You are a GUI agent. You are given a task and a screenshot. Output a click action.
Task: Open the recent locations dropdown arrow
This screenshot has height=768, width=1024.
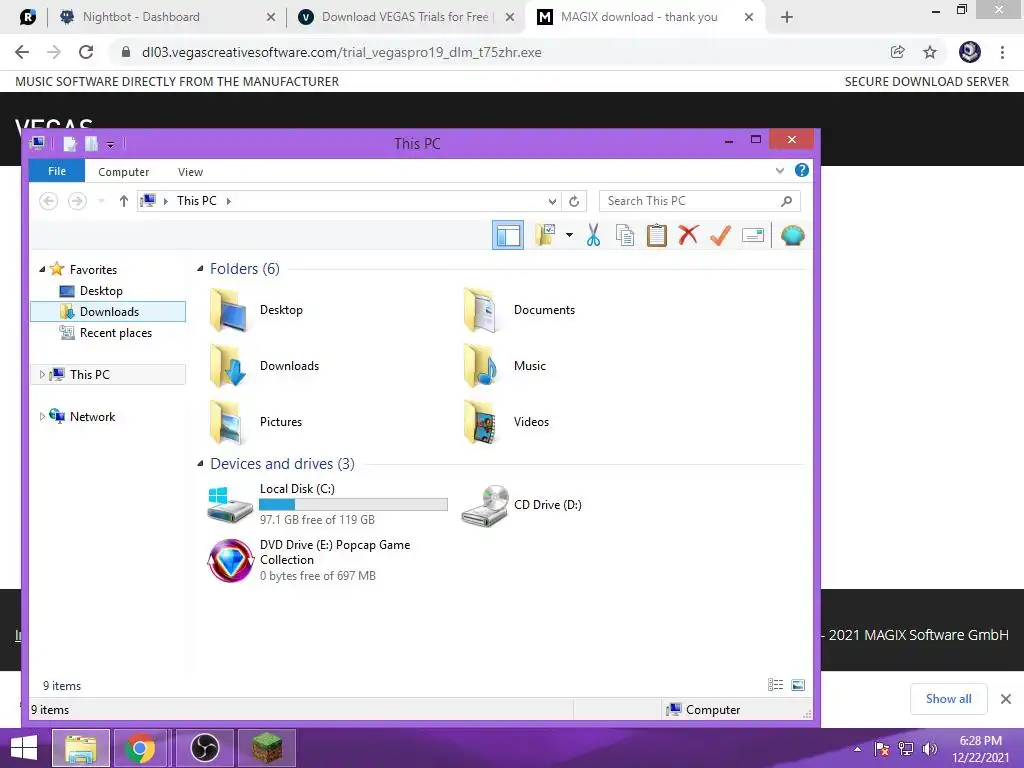click(101, 201)
